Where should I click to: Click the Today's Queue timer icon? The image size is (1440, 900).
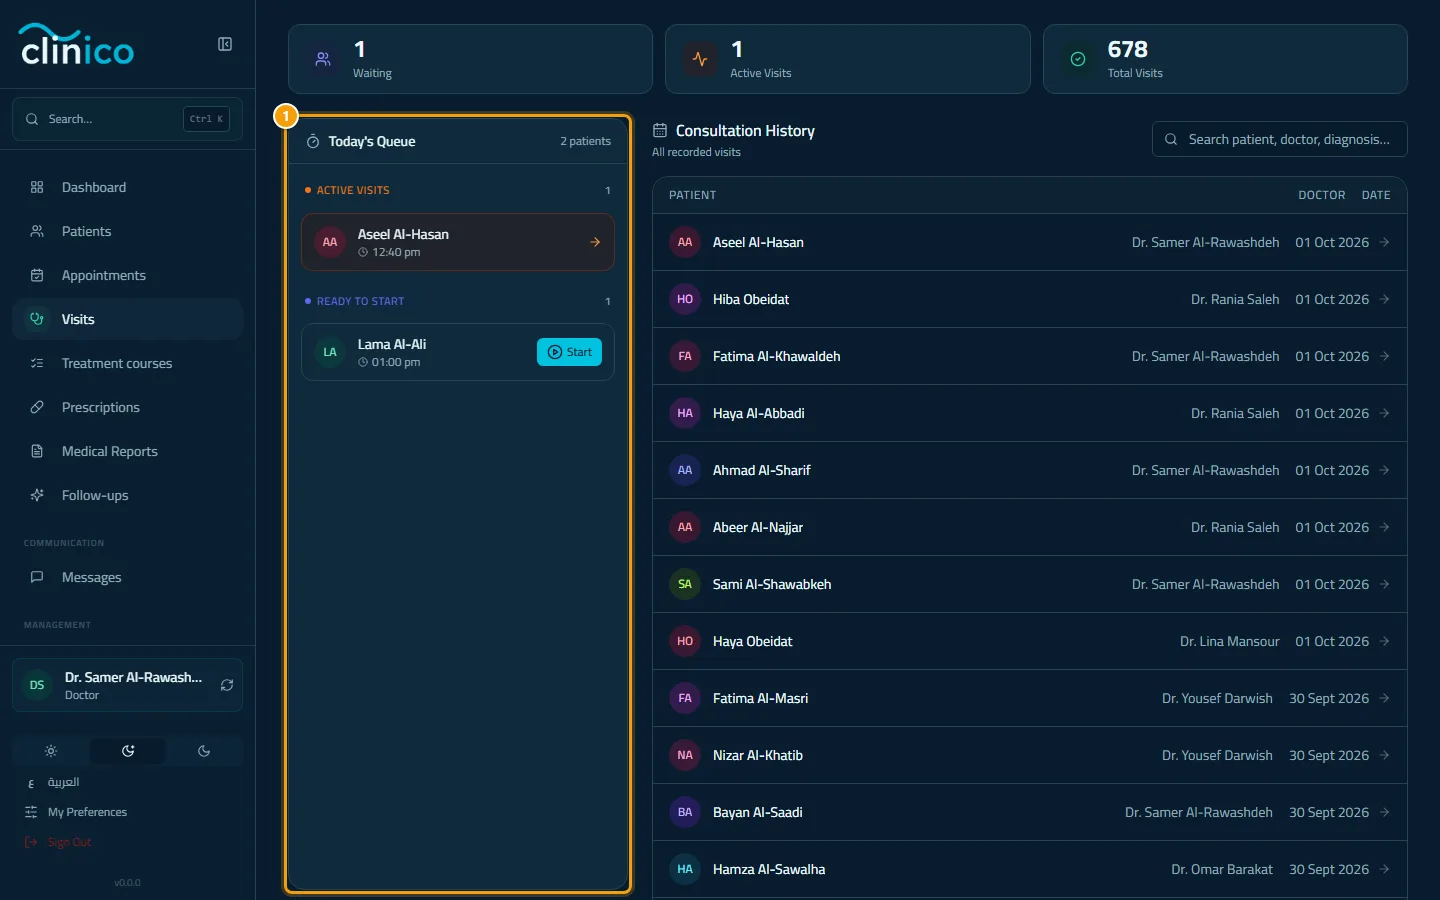tap(313, 141)
